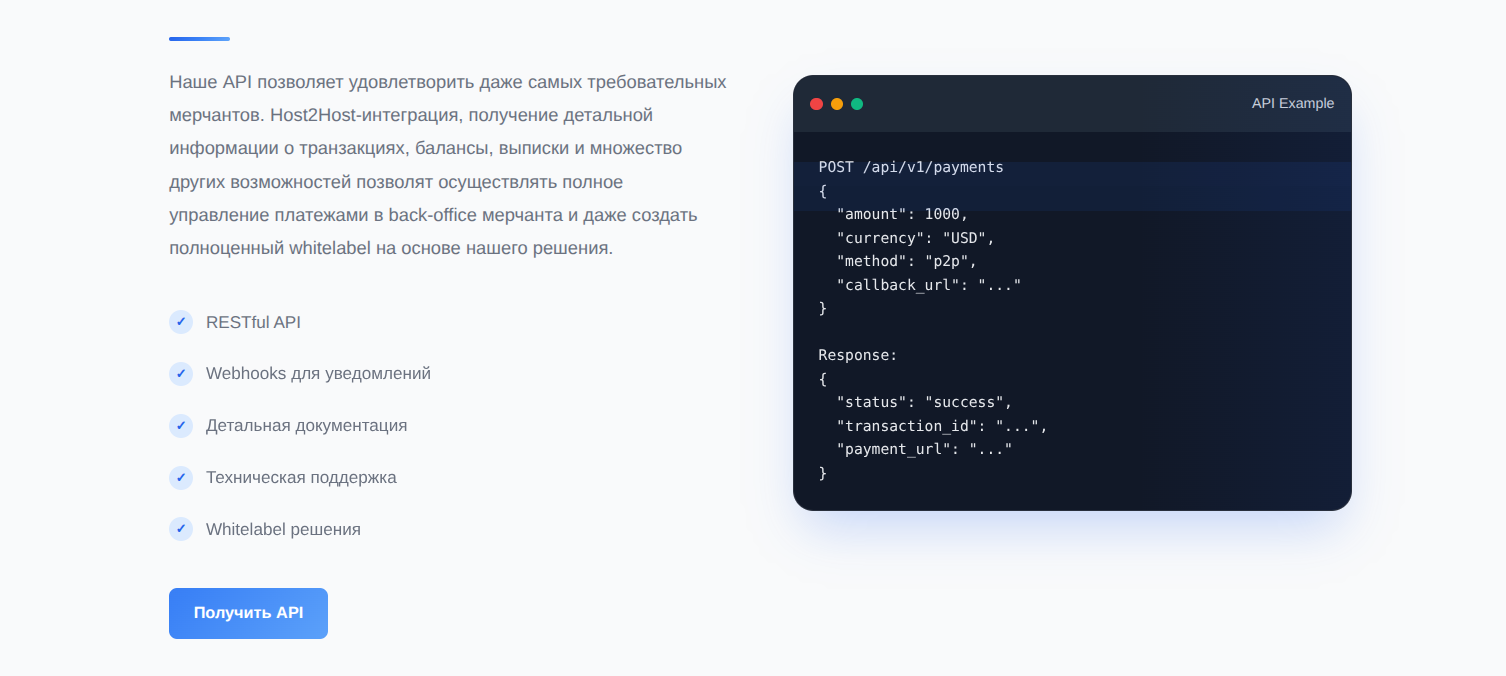Select the POST /api/v1/payments code line

pos(910,167)
